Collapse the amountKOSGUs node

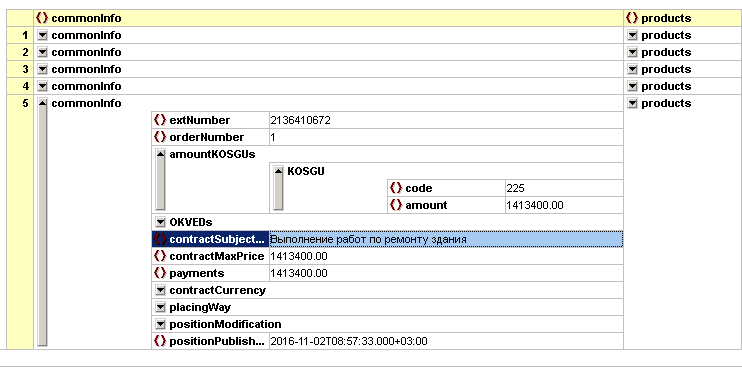tap(160, 154)
